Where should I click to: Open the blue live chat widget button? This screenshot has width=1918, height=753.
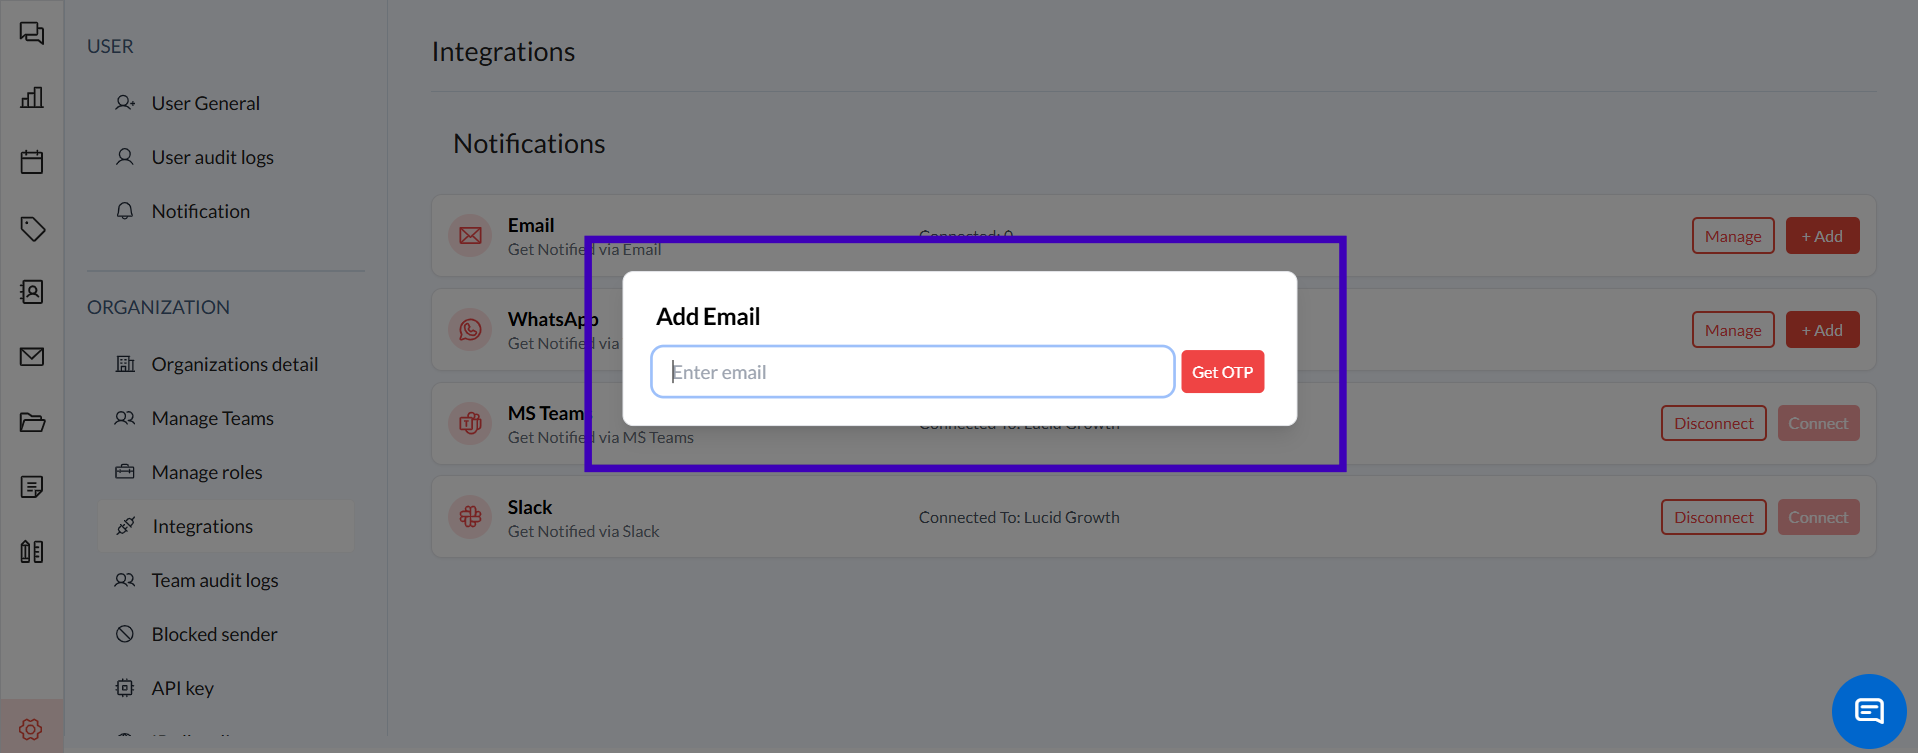pyautogui.click(x=1868, y=711)
